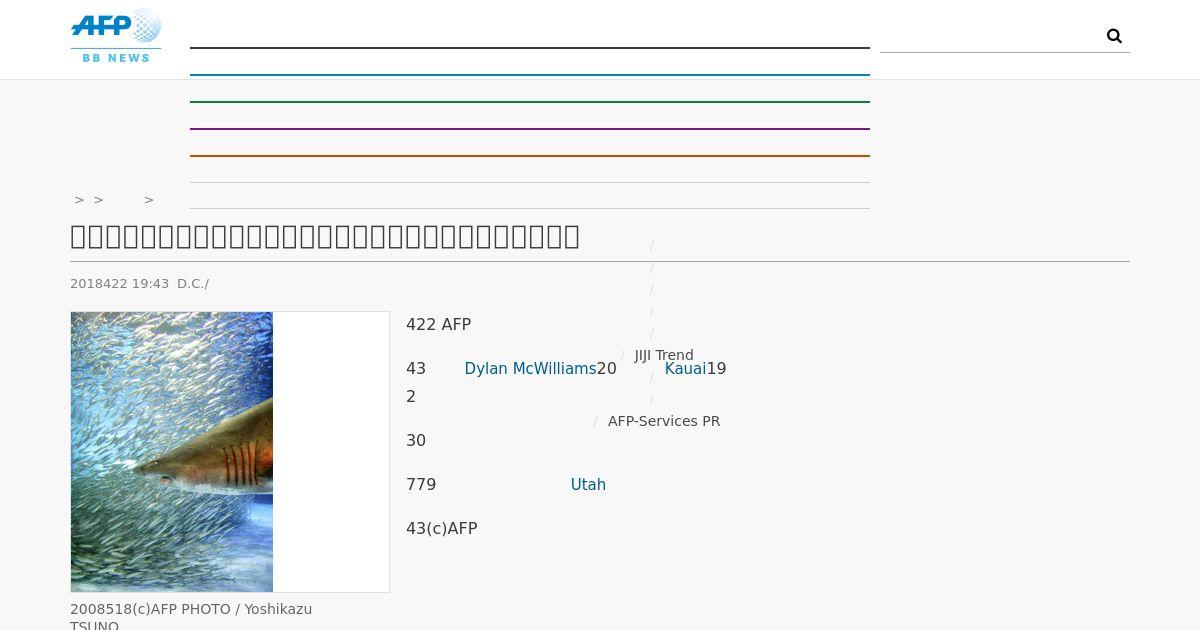Click the magnifying glass search icon
The height and width of the screenshot is (630, 1200).
[1114, 36]
